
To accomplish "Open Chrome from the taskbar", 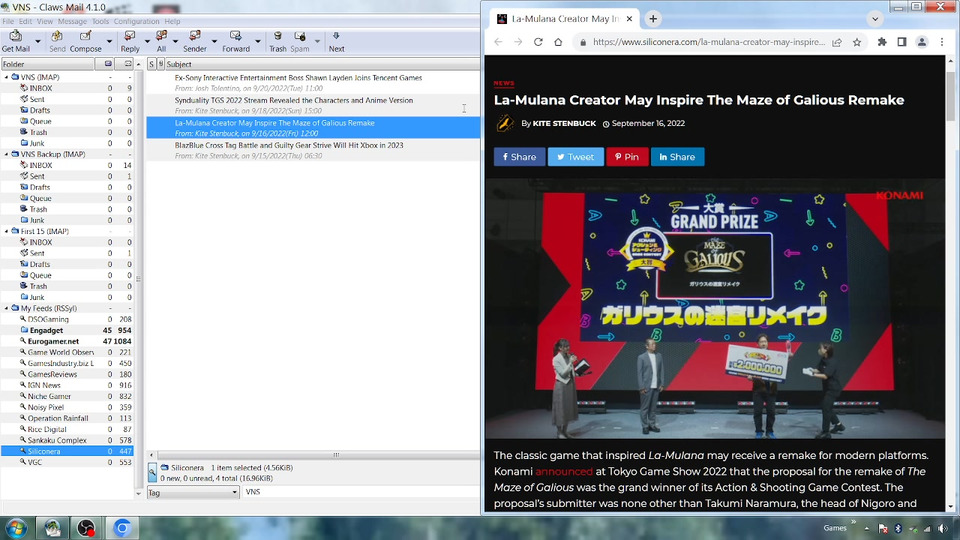I will tap(122, 528).
